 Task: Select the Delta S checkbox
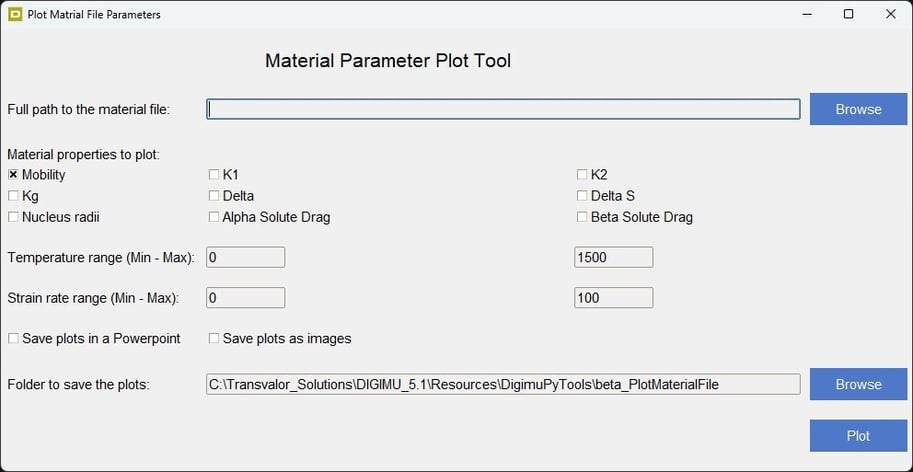[582, 196]
